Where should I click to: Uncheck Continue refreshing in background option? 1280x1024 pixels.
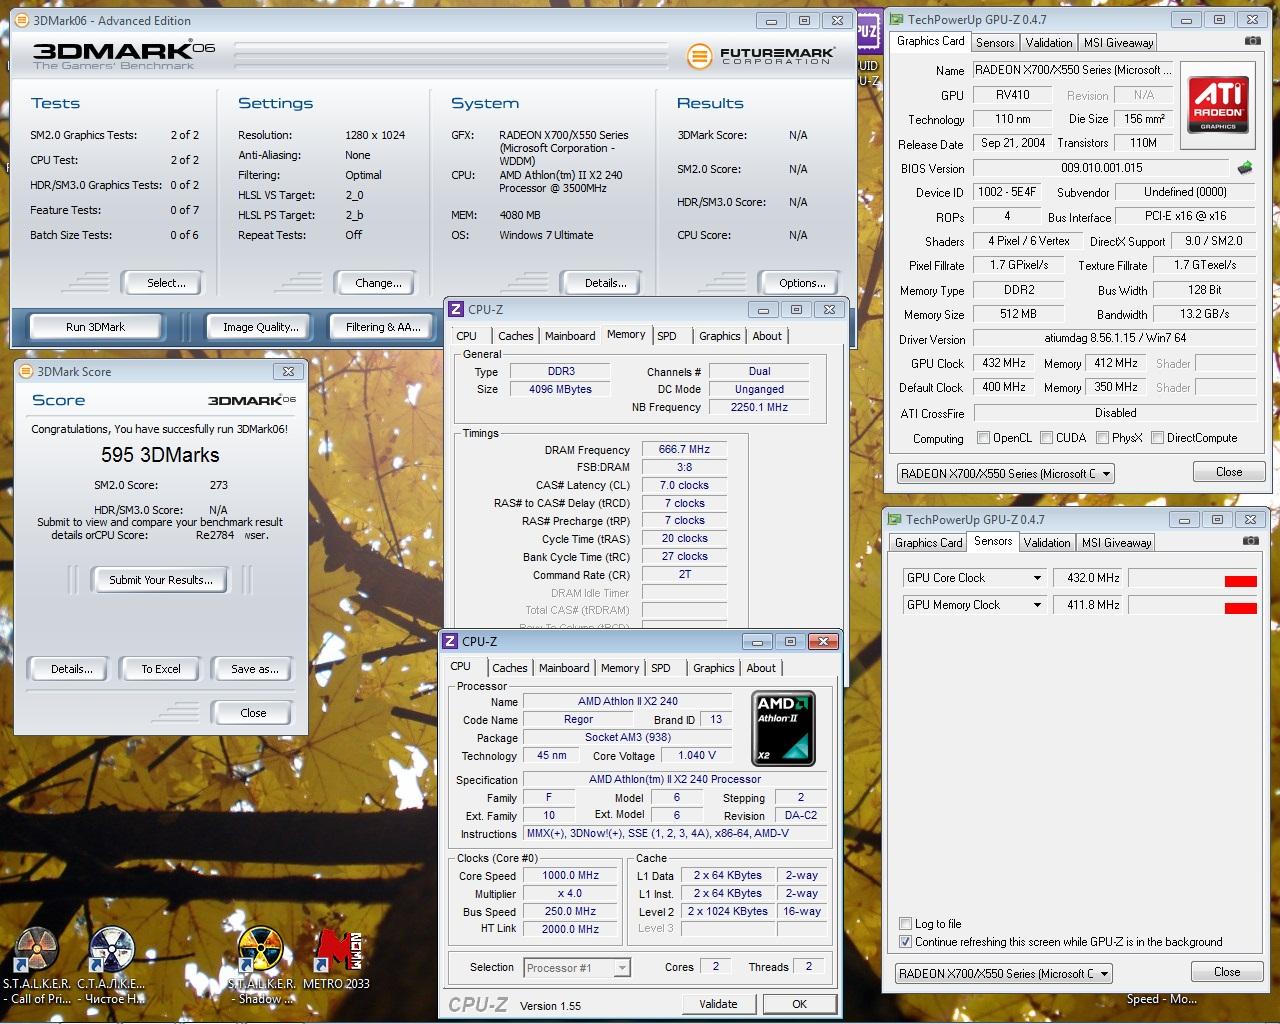905,942
